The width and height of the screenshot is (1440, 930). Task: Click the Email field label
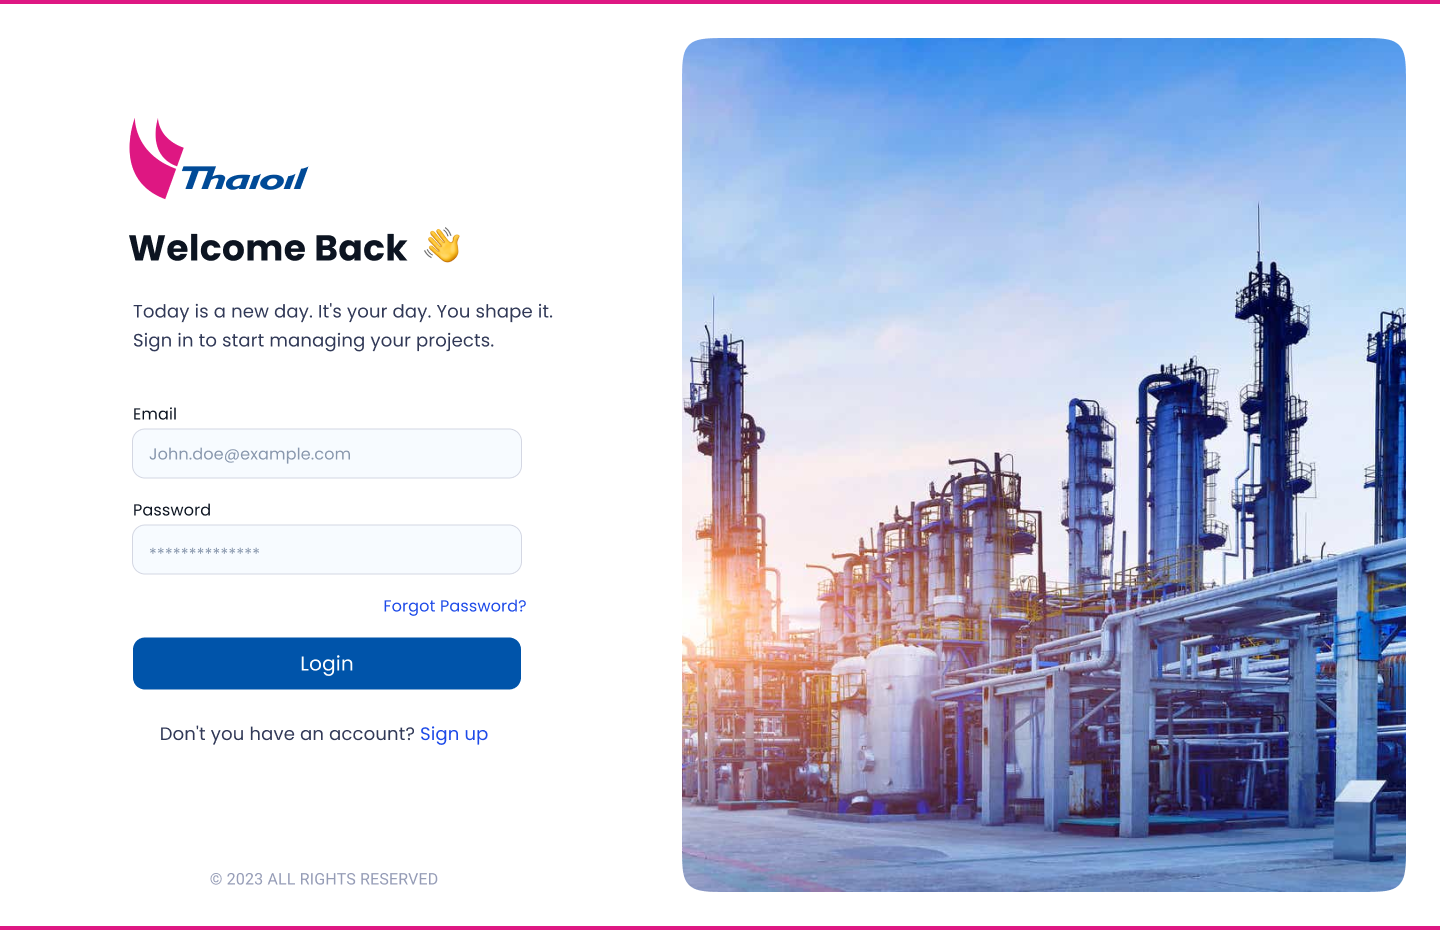tap(155, 414)
